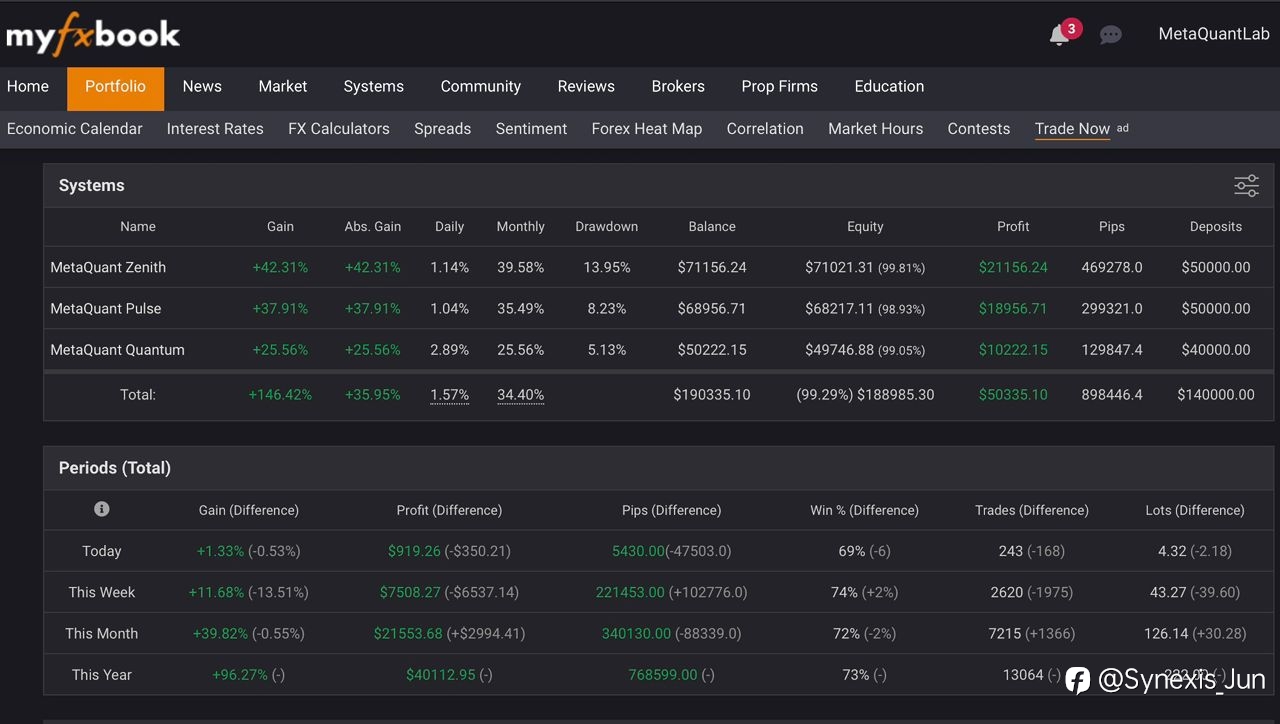Screen dimensions: 1280x724
Task: Open the Community menu
Action: 480,87
